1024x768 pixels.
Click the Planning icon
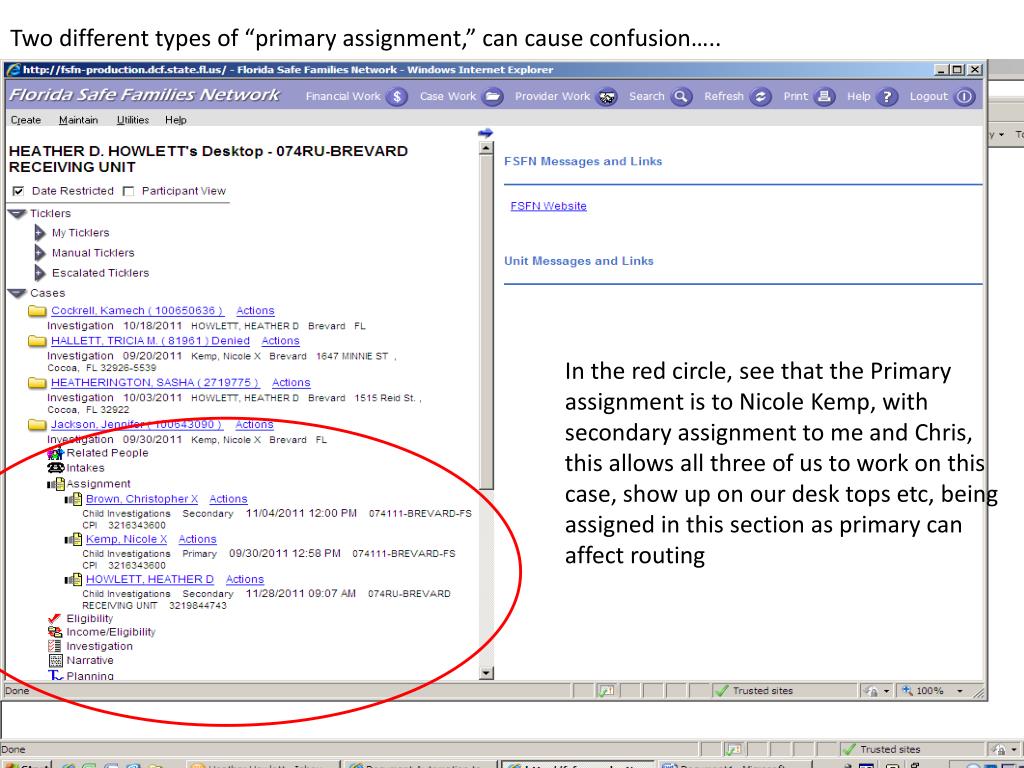56,675
